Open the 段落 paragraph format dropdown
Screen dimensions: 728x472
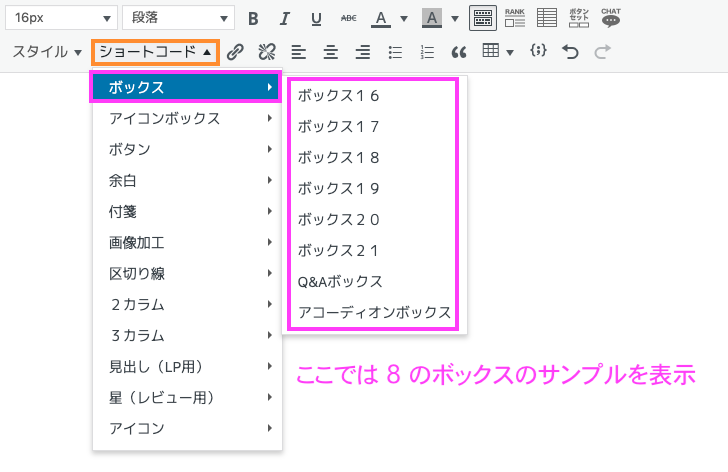click(x=179, y=18)
